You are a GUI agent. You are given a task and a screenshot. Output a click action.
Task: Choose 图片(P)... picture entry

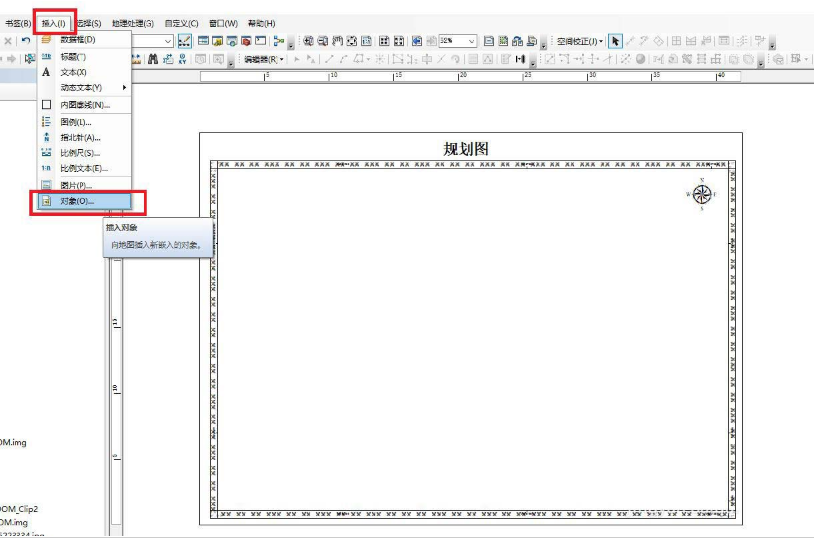[85, 185]
